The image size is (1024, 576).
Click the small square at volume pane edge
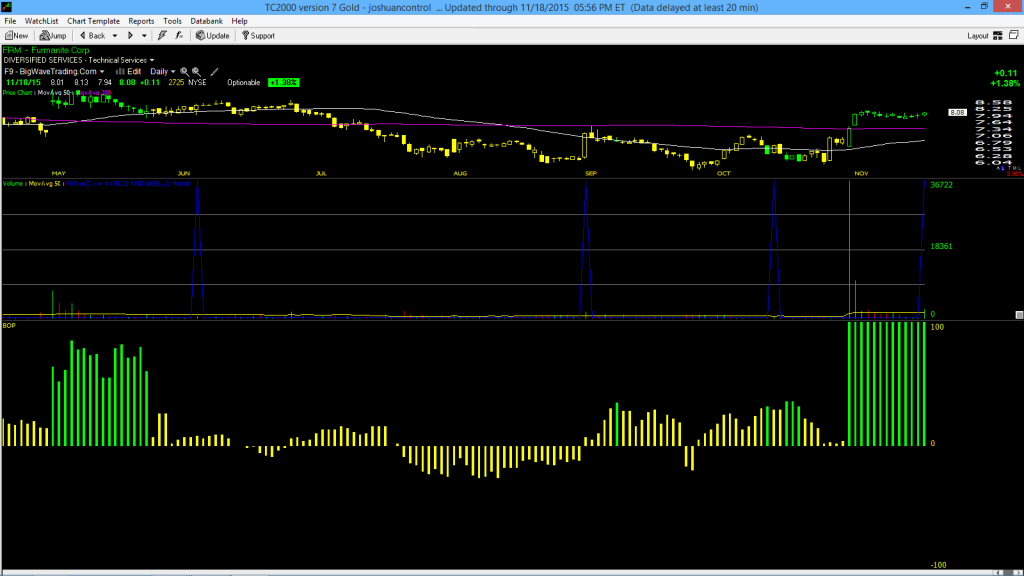[1019, 315]
